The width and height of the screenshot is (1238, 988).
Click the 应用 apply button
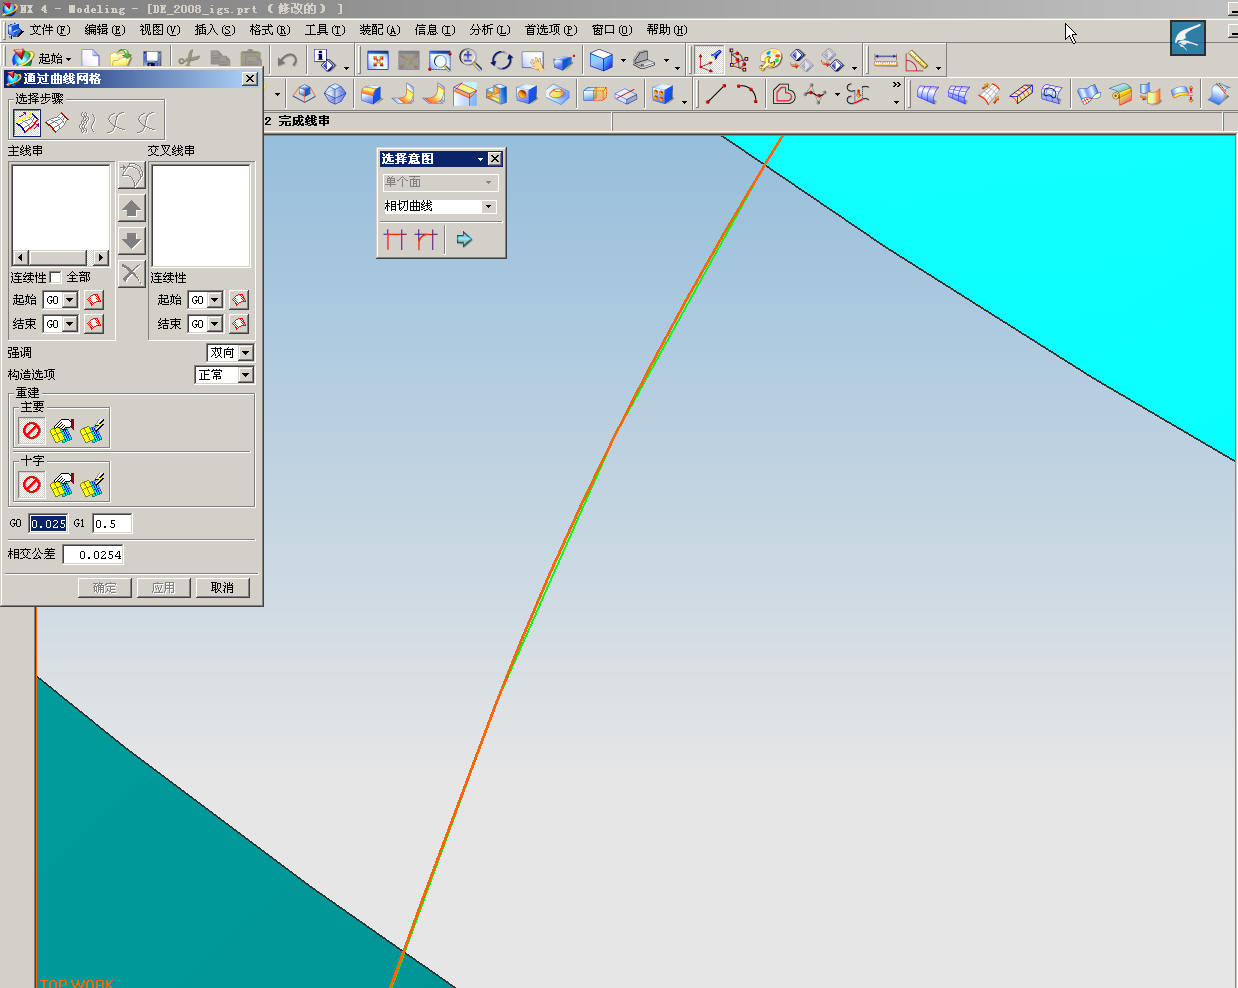(x=164, y=588)
